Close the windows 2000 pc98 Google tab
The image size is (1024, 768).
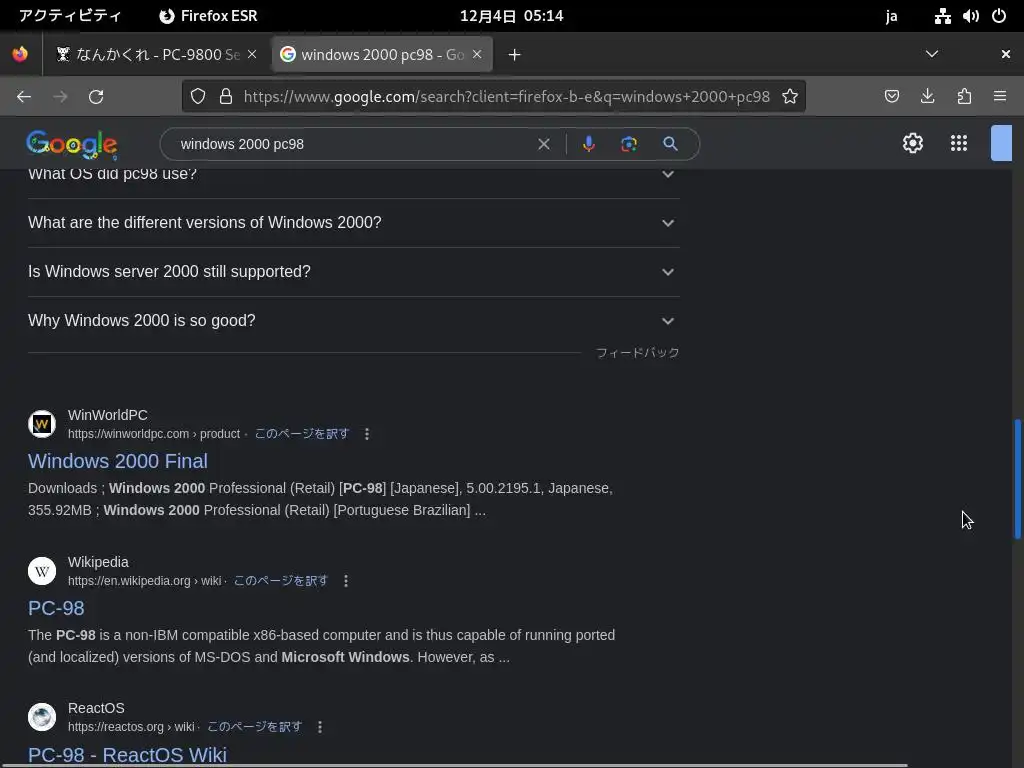click(477, 54)
